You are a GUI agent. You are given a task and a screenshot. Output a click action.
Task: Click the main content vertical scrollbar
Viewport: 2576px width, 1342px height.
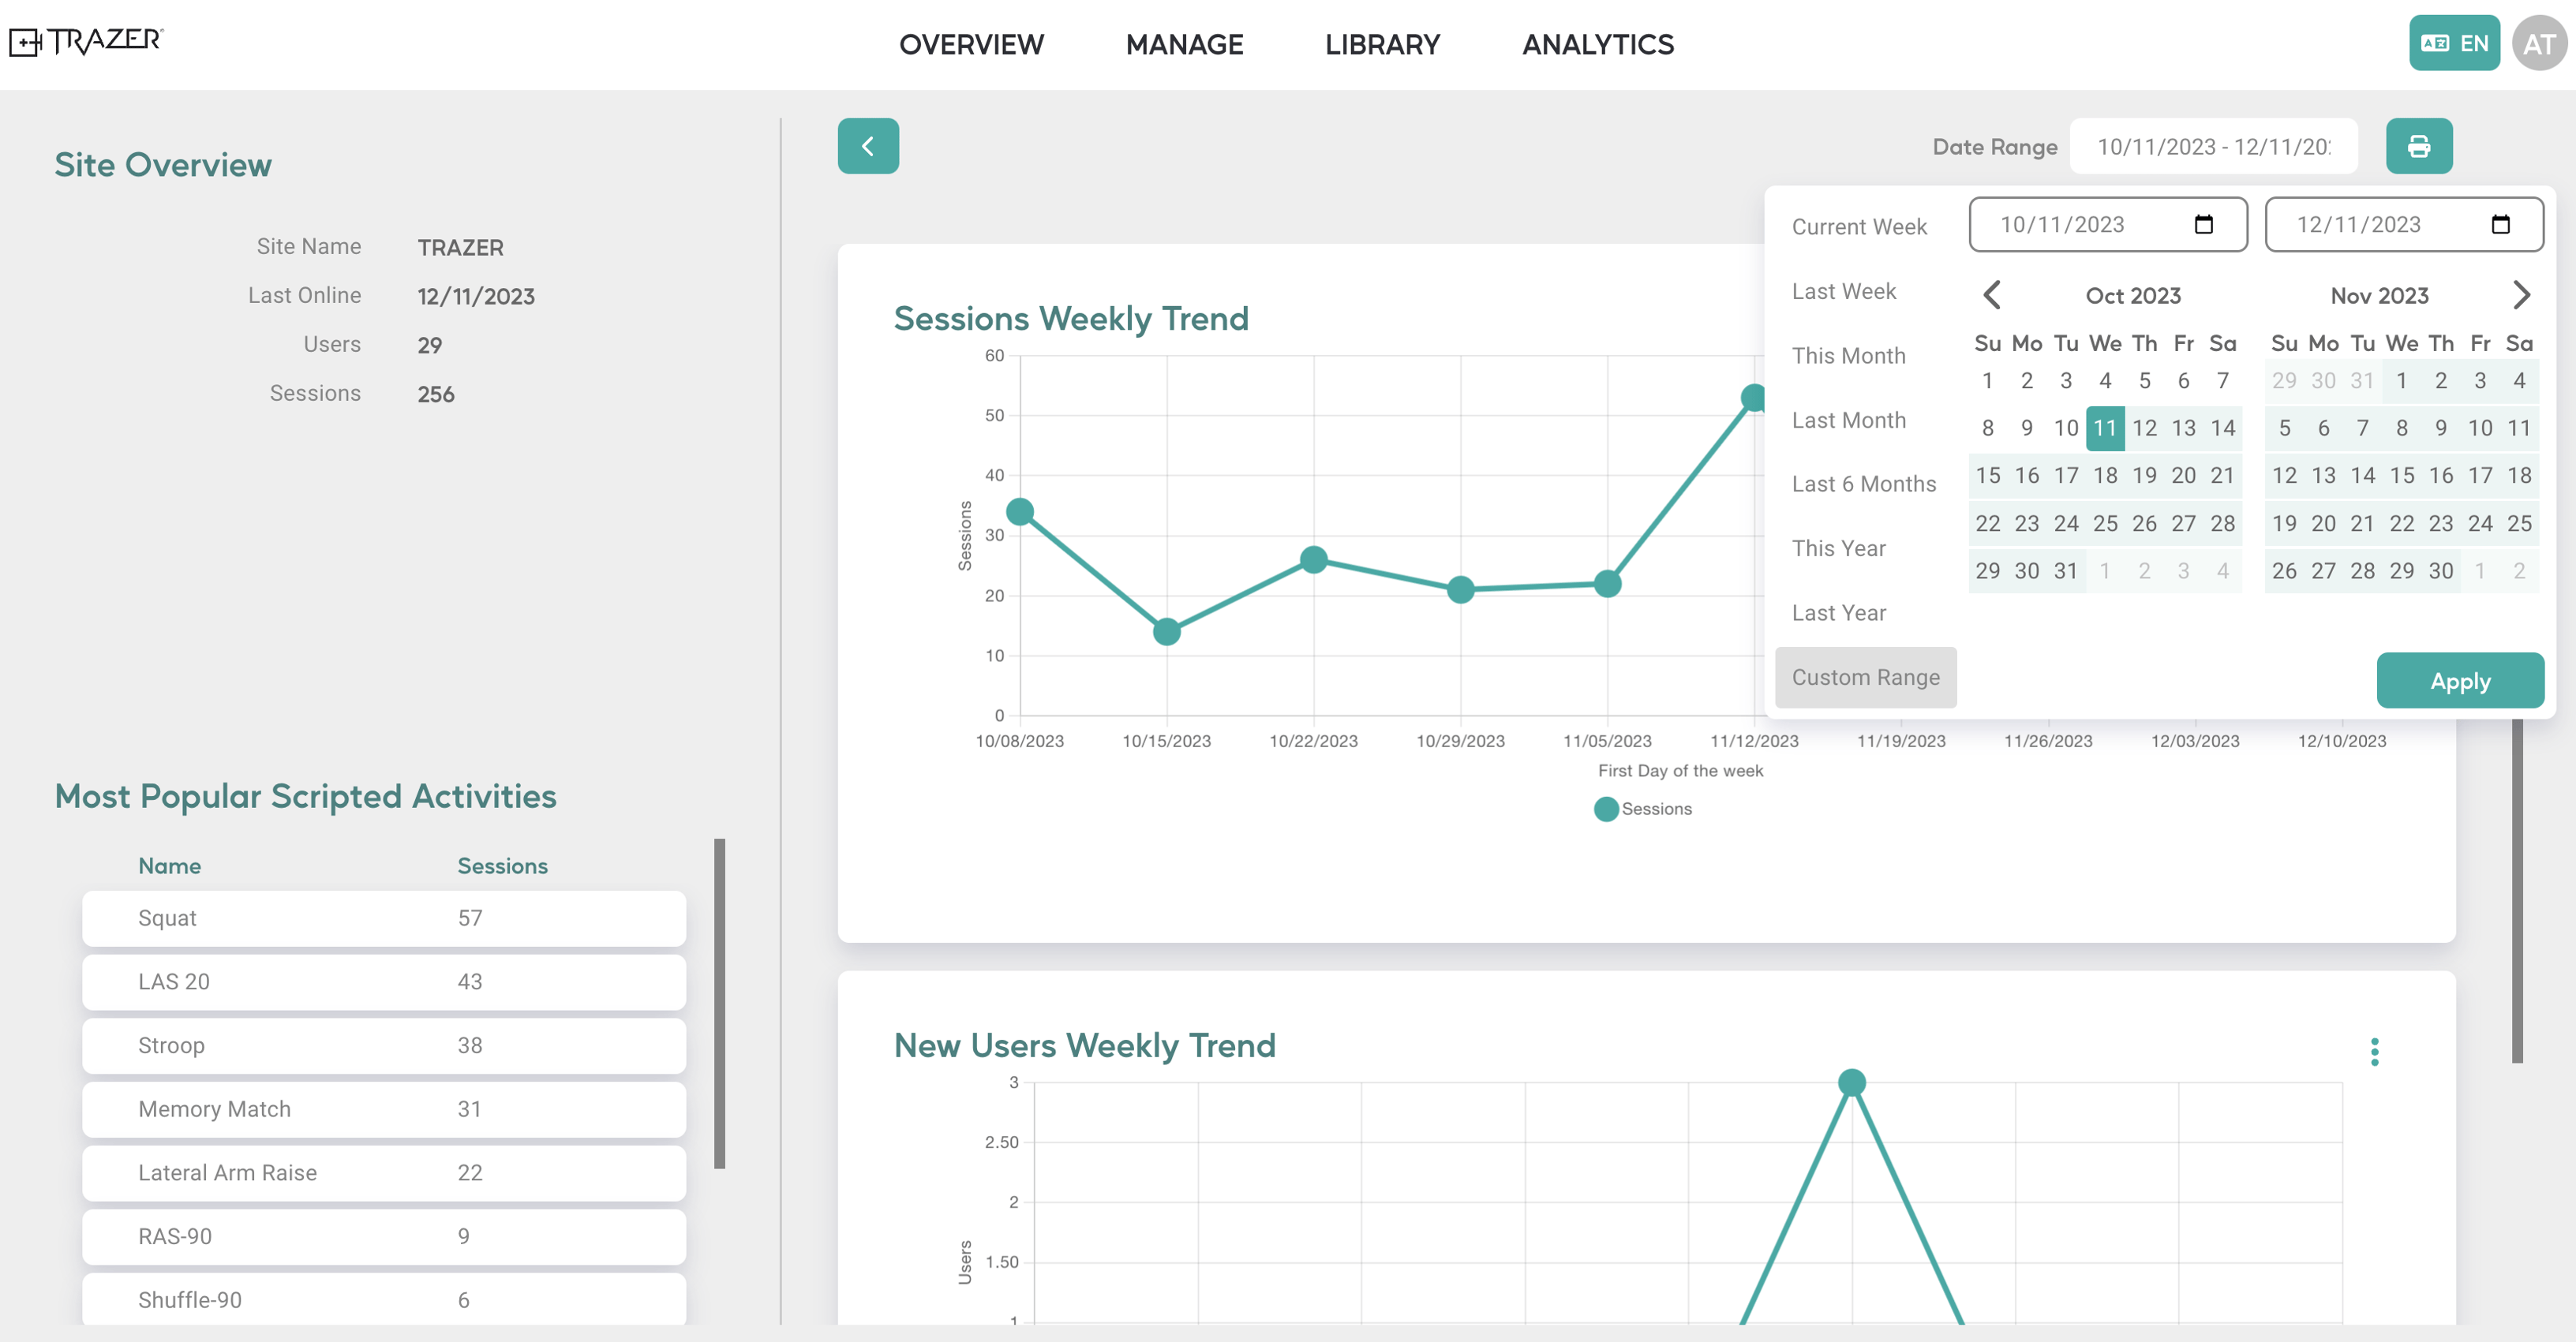pyautogui.click(x=2517, y=890)
